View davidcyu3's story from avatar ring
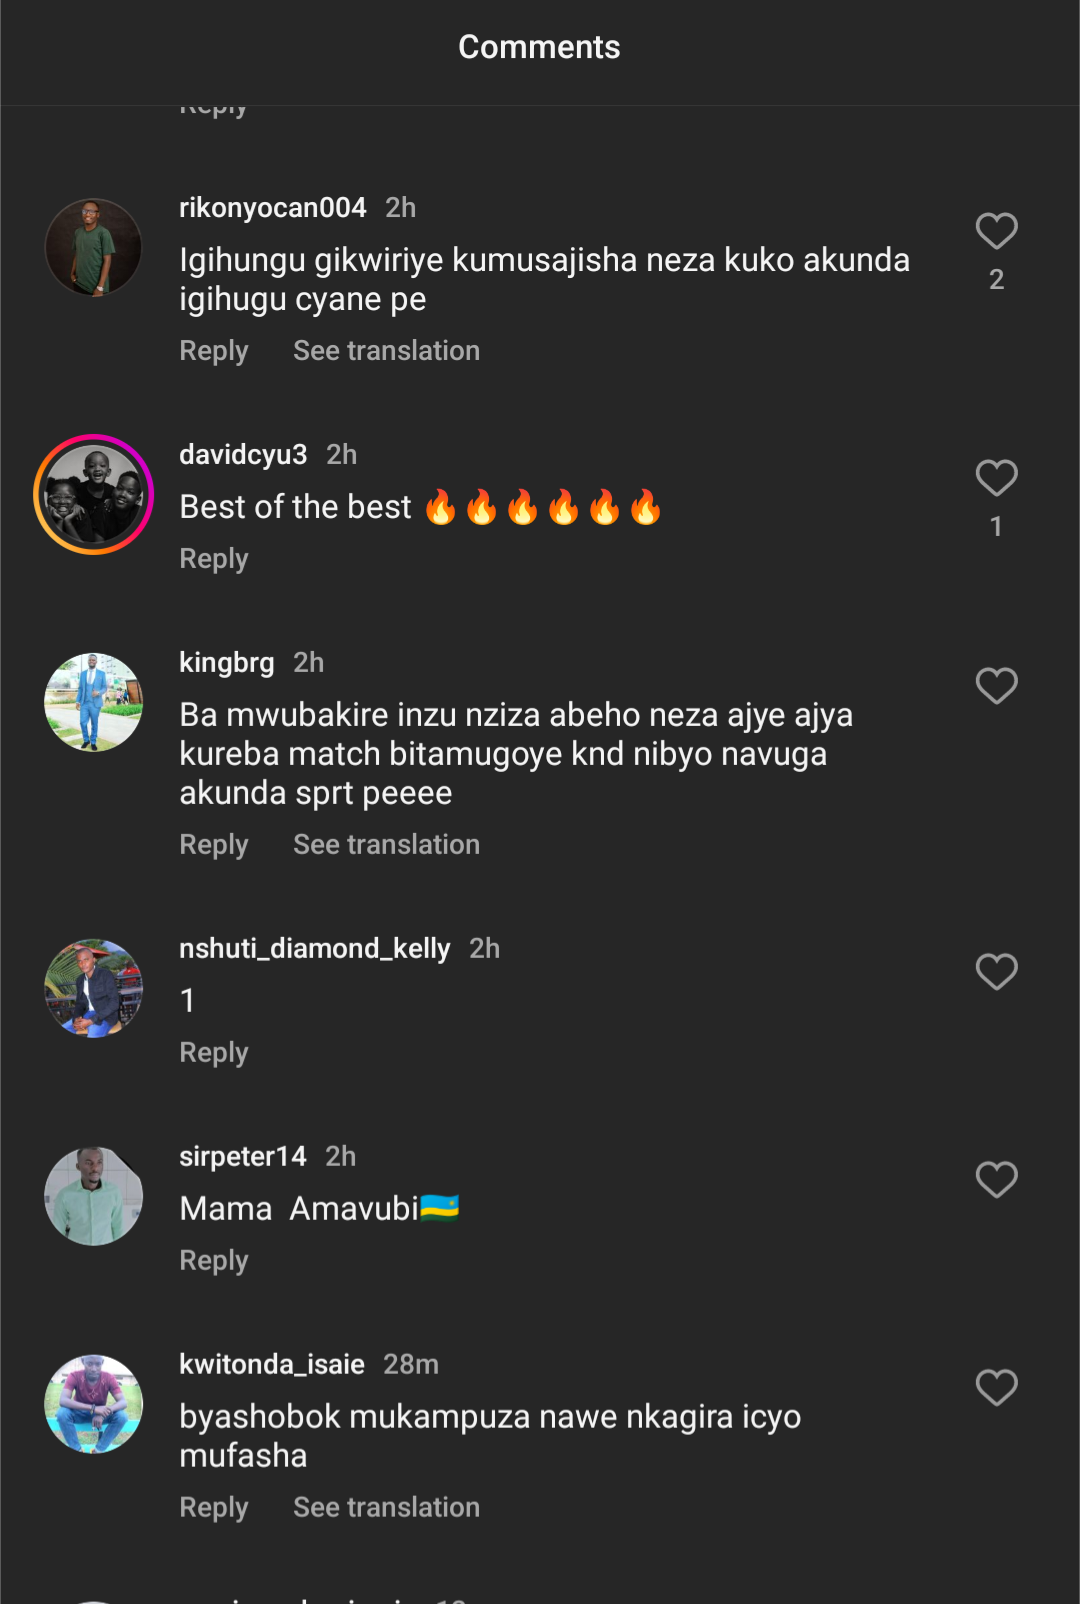 [94, 494]
